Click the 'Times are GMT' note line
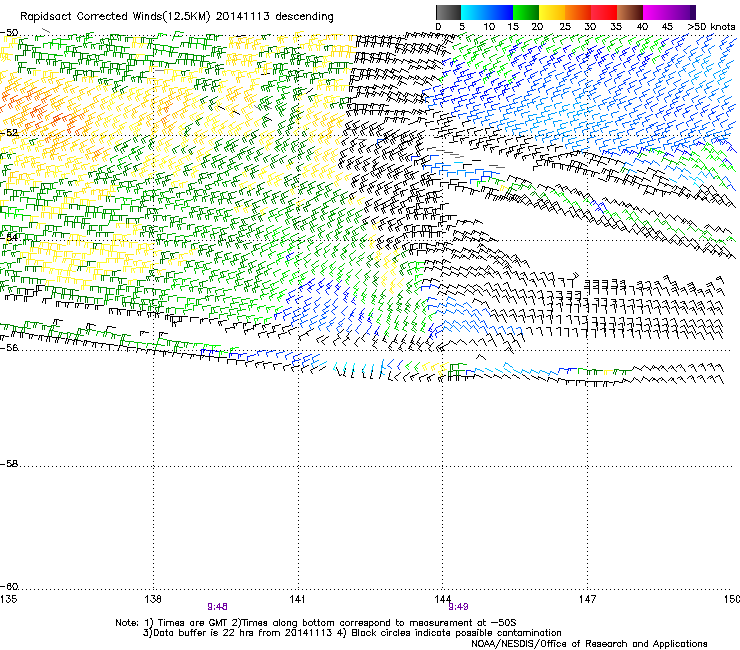Image resolution: width=740 pixels, height=650 pixels. pos(316,623)
